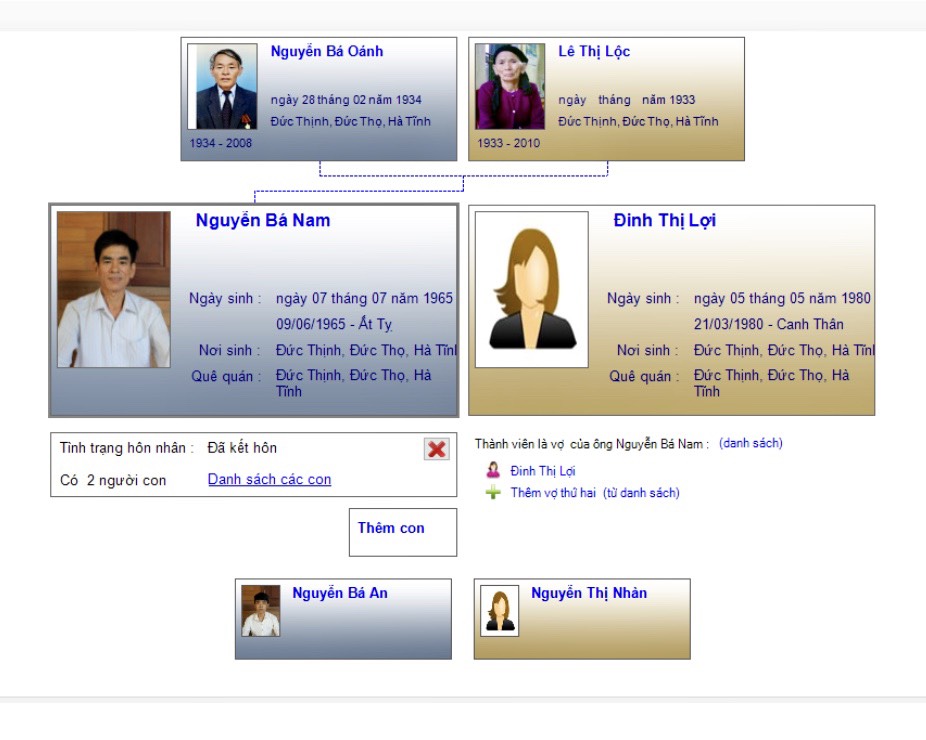Select the Đinh Thị Lợi name heading

coord(664,220)
